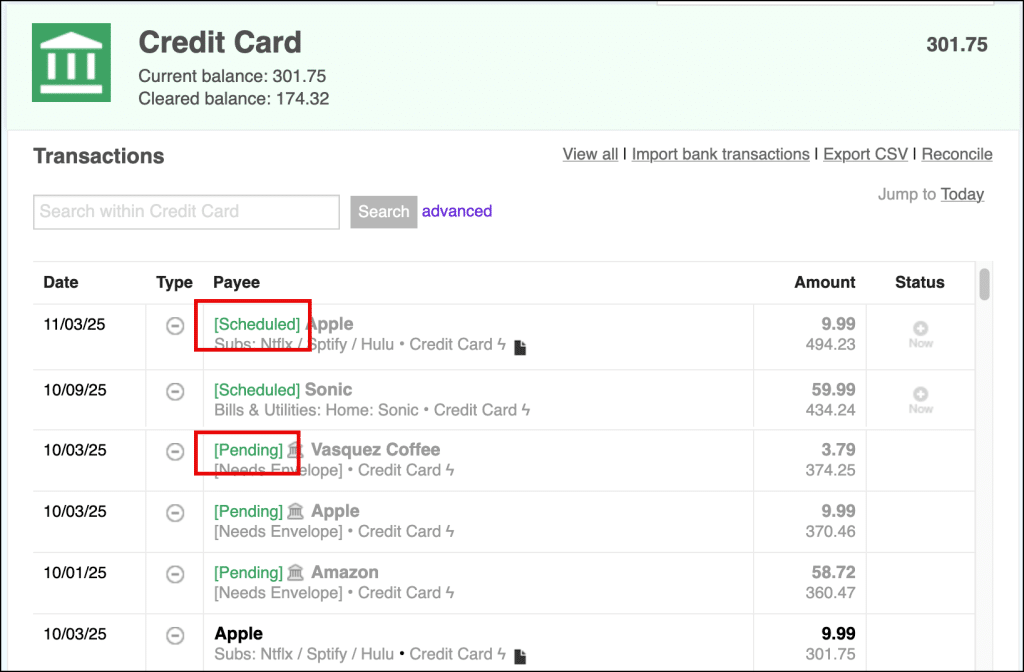Focus the Search within Credit Card field

187,212
